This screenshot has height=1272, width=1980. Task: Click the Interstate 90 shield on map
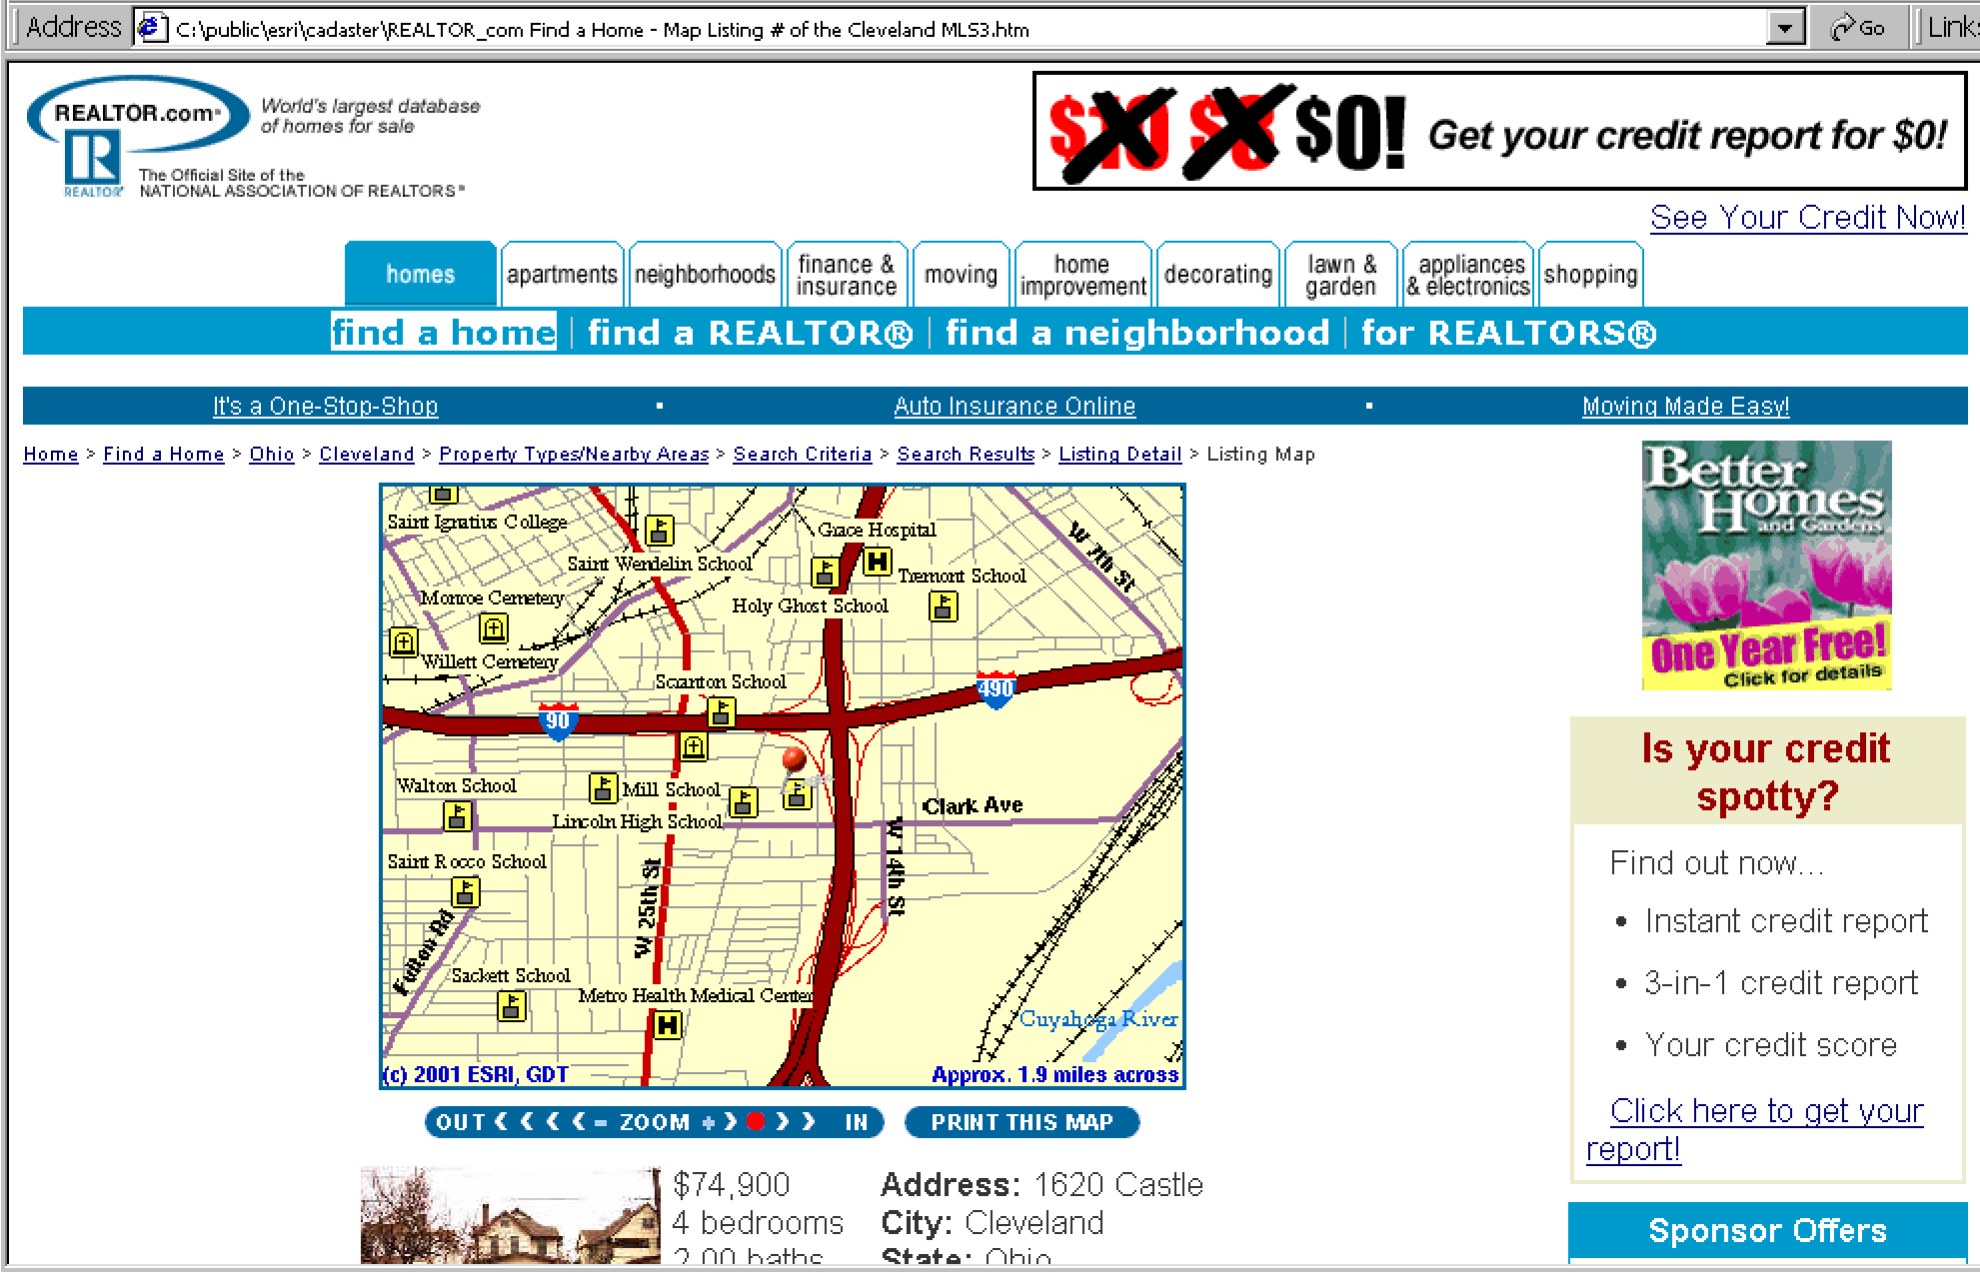[x=557, y=720]
